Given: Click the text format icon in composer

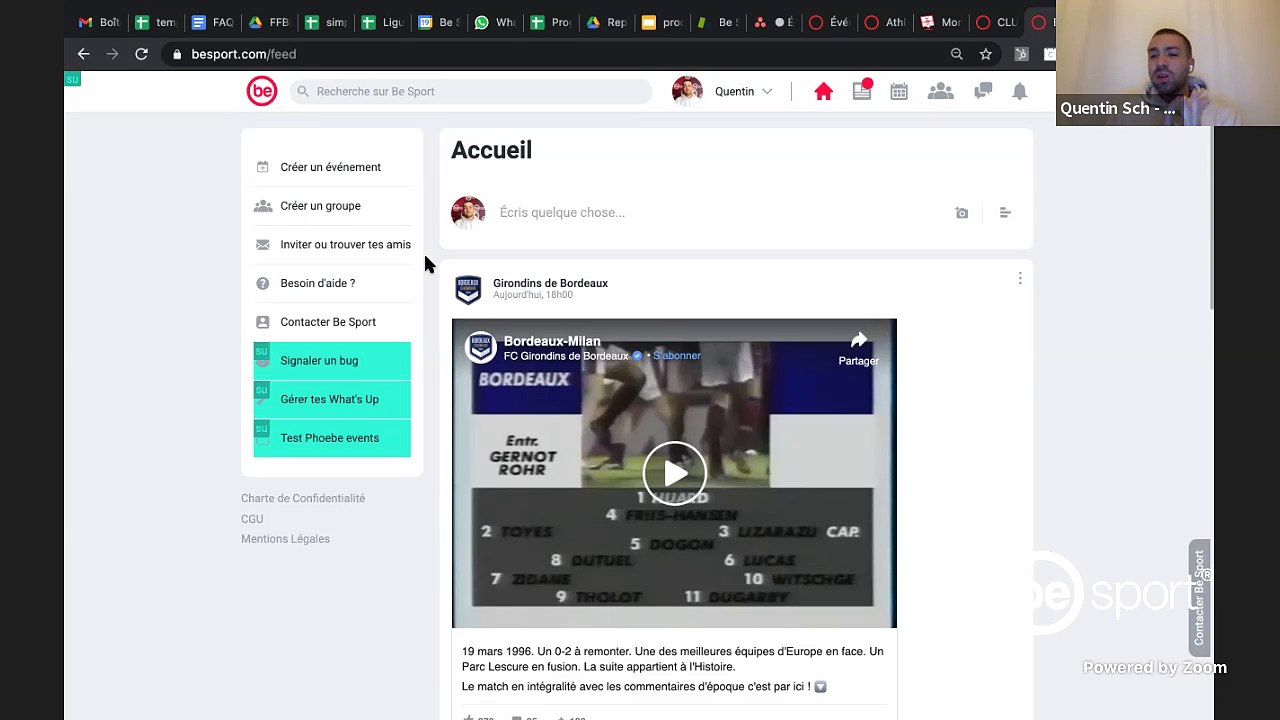Looking at the screenshot, I should (x=1005, y=213).
